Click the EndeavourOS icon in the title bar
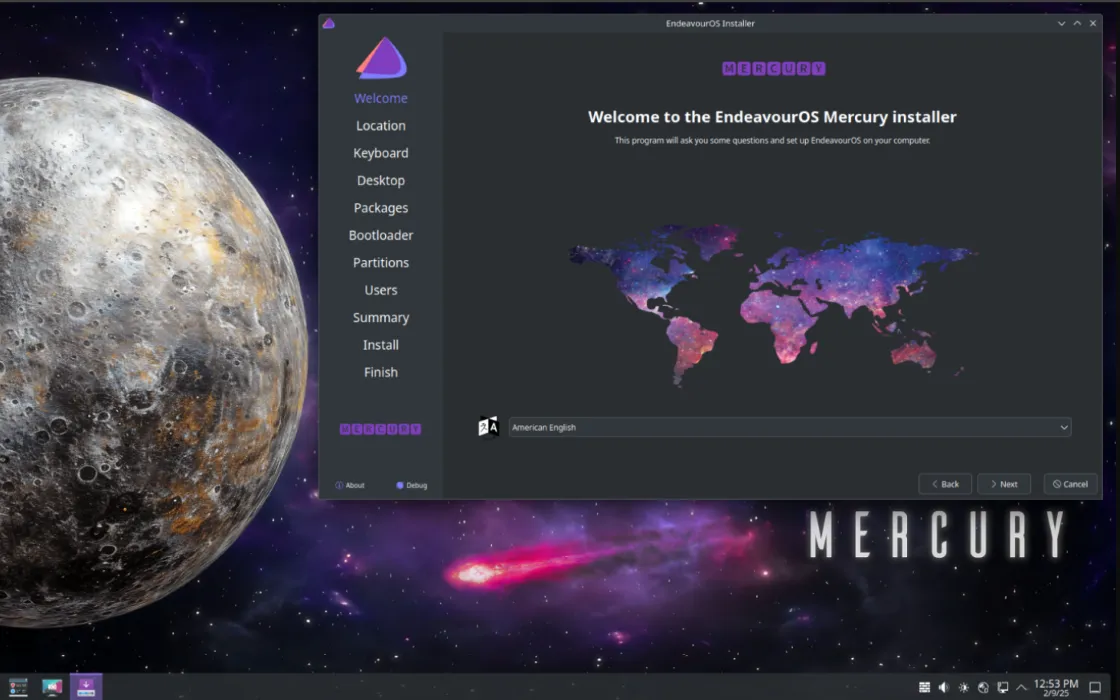 coord(329,23)
